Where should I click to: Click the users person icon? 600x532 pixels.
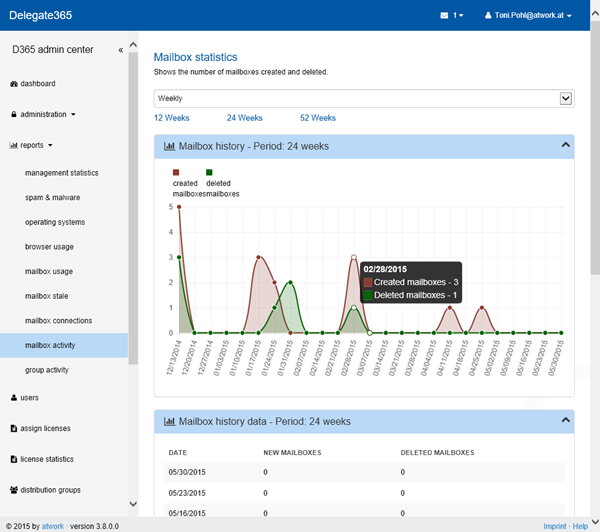tap(14, 398)
